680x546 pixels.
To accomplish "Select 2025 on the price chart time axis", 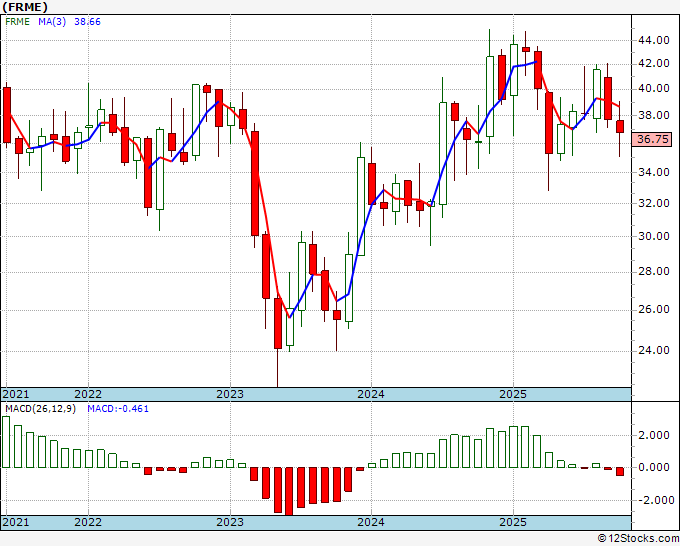I will (513, 394).
